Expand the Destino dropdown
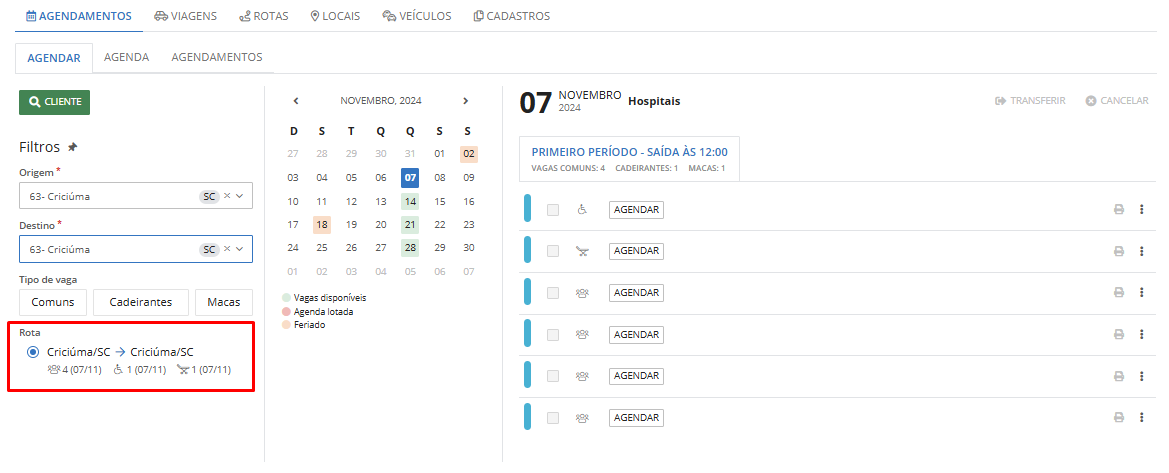 point(240,249)
